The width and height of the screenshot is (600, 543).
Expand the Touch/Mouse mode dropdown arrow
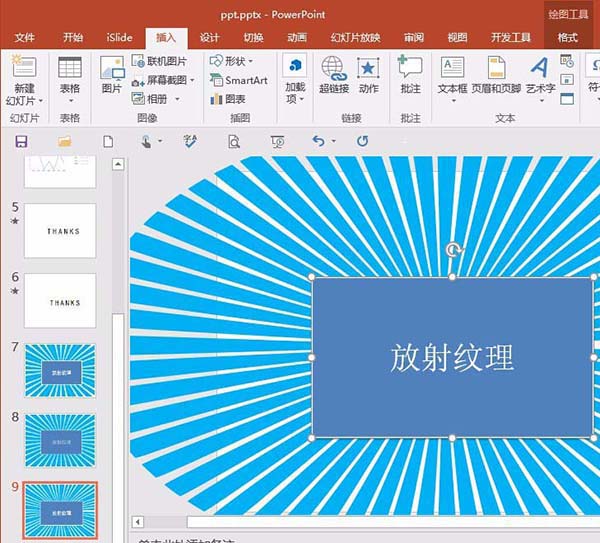pyautogui.click(x=160, y=141)
